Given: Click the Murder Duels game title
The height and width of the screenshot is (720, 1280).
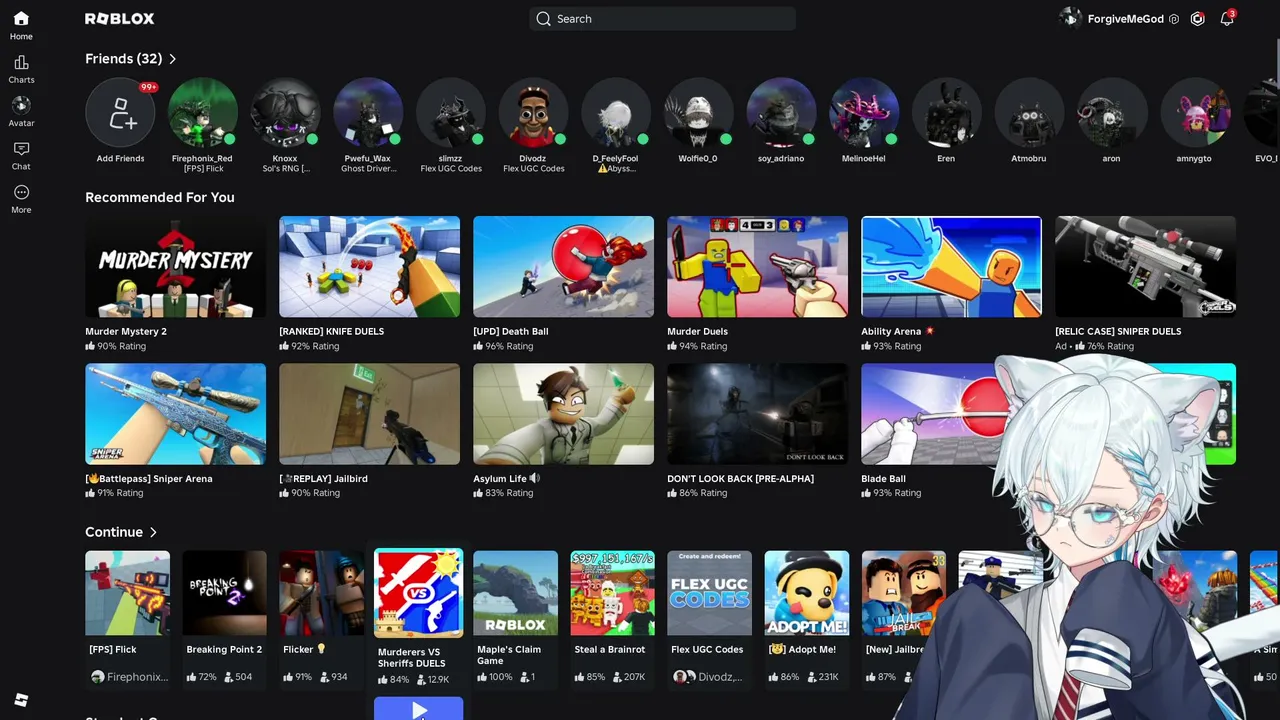Looking at the screenshot, I should coord(697,332).
